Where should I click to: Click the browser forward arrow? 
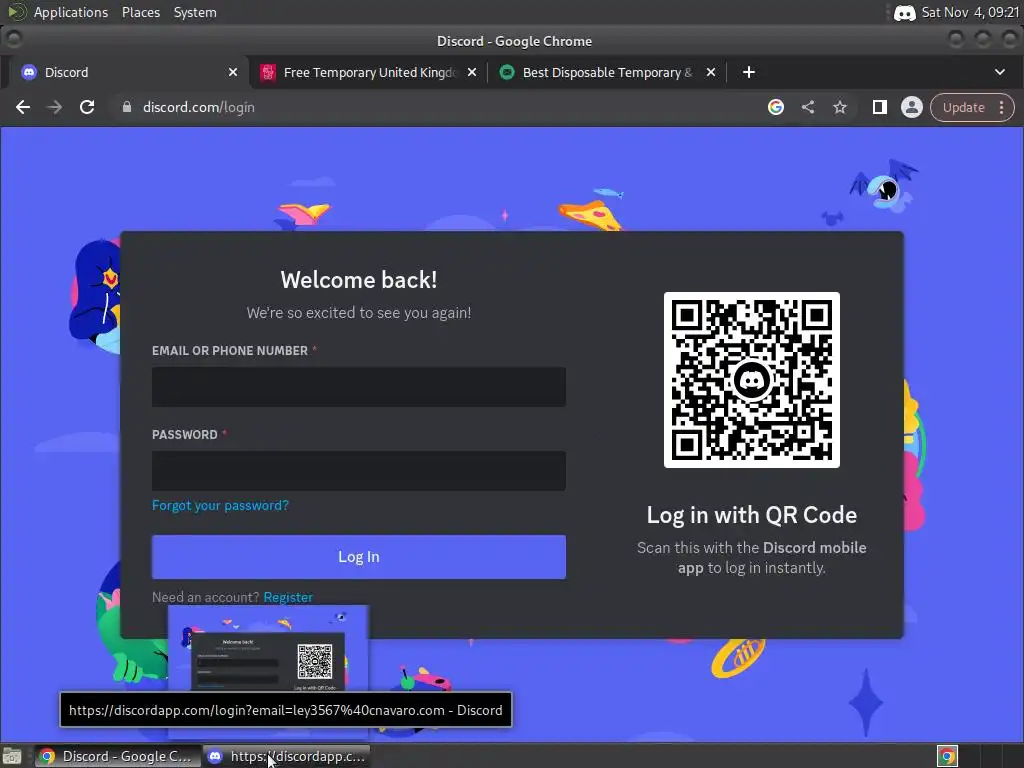55,107
